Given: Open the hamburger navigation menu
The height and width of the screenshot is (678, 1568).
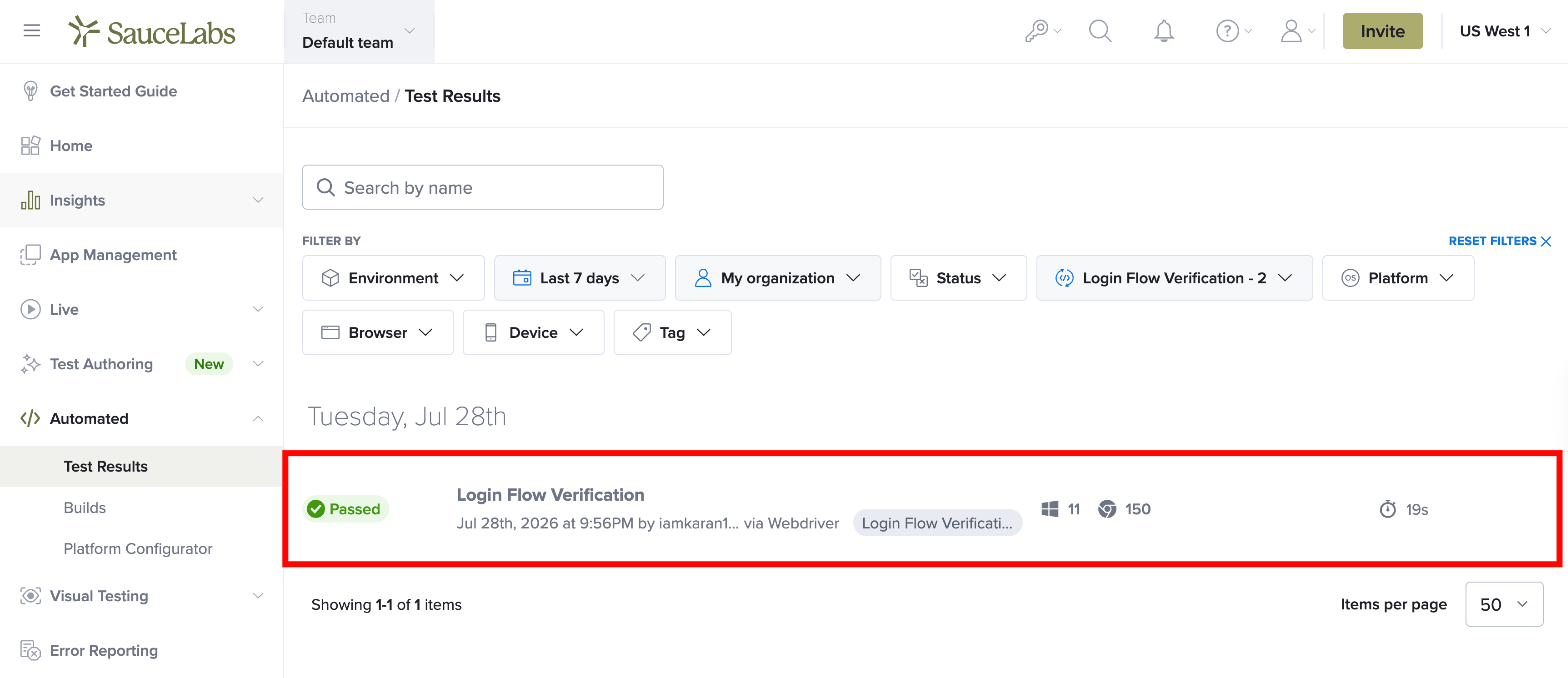Looking at the screenshot, I should (x=32, y=31).
